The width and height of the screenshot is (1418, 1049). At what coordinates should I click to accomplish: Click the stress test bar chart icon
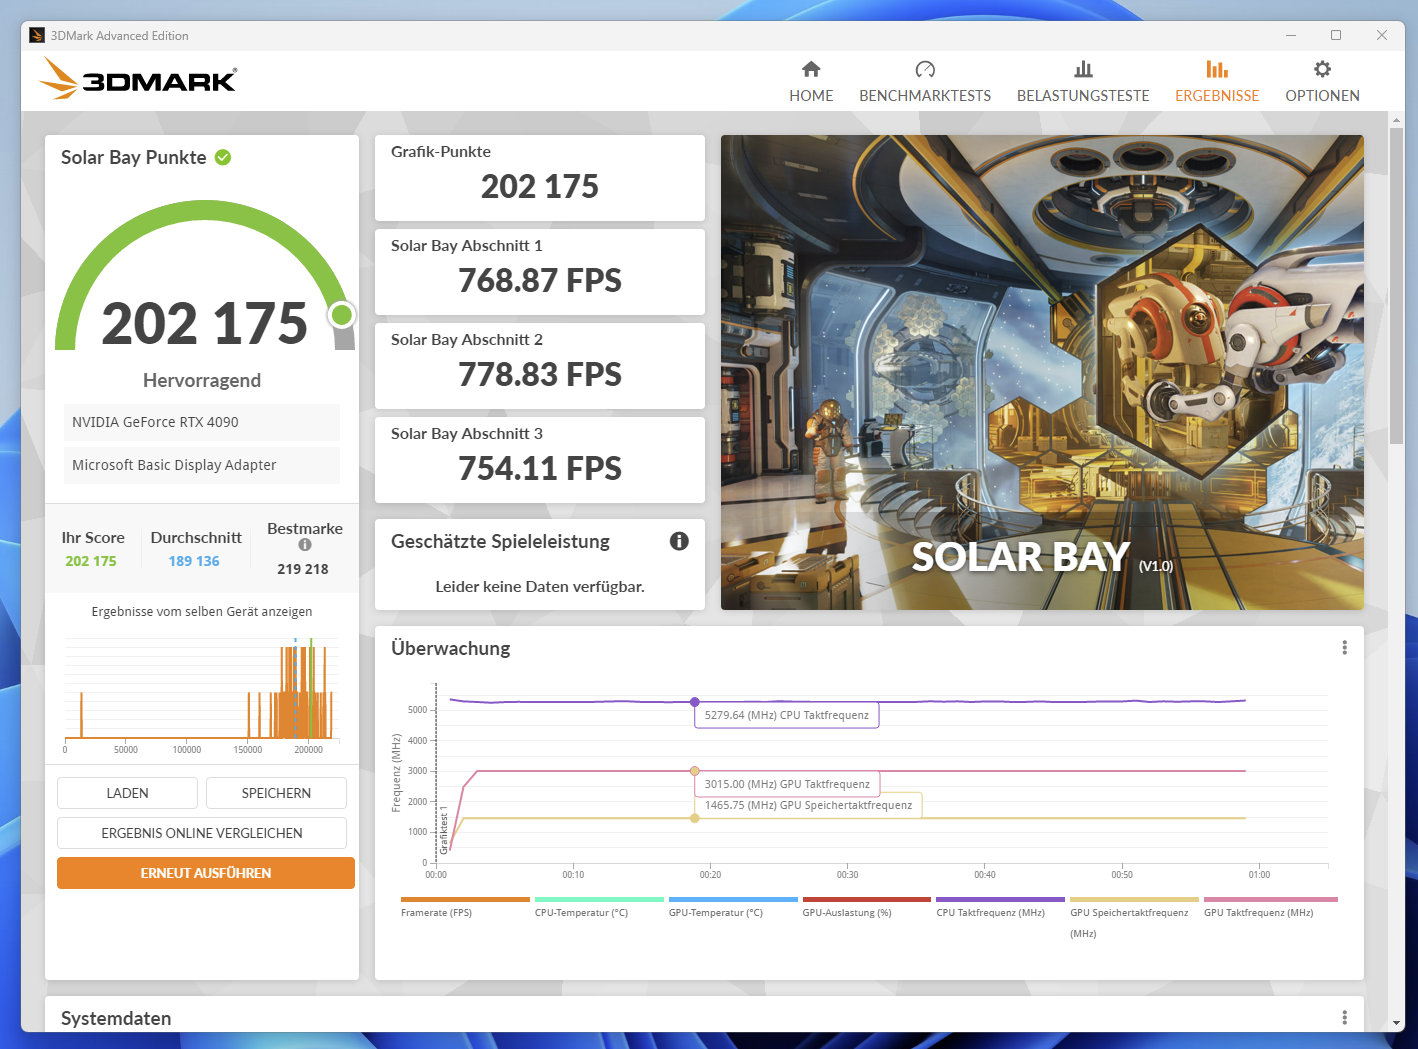click(1083, 69)
